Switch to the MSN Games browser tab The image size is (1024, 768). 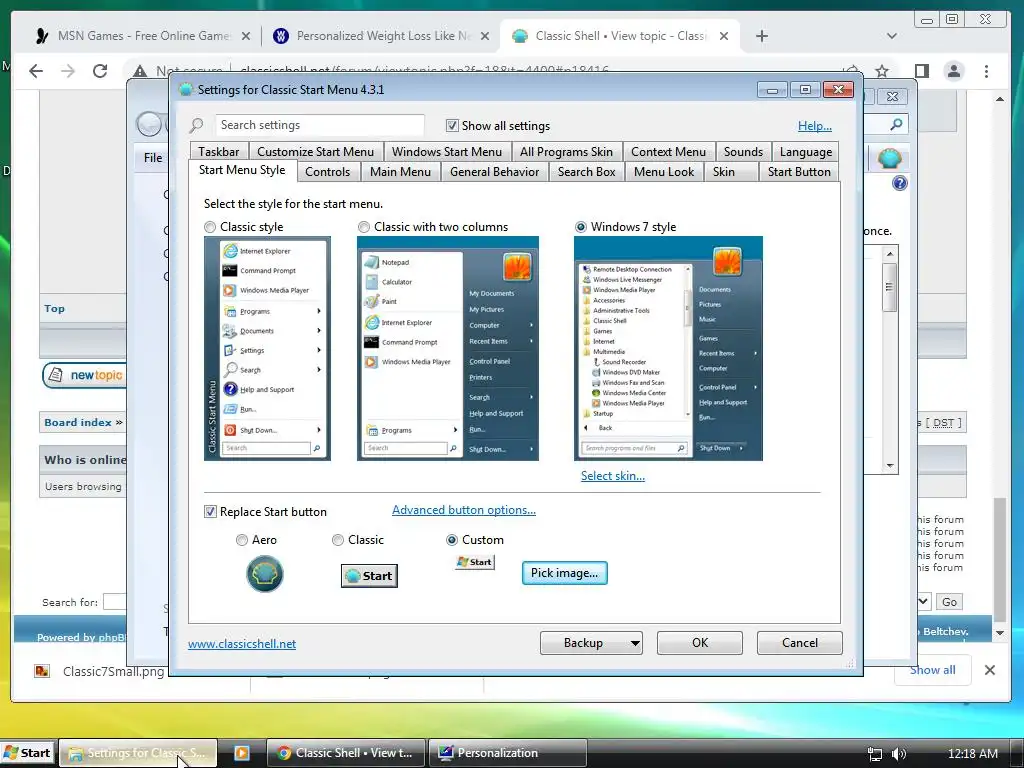pyautogui.click(x=143, y=36)
